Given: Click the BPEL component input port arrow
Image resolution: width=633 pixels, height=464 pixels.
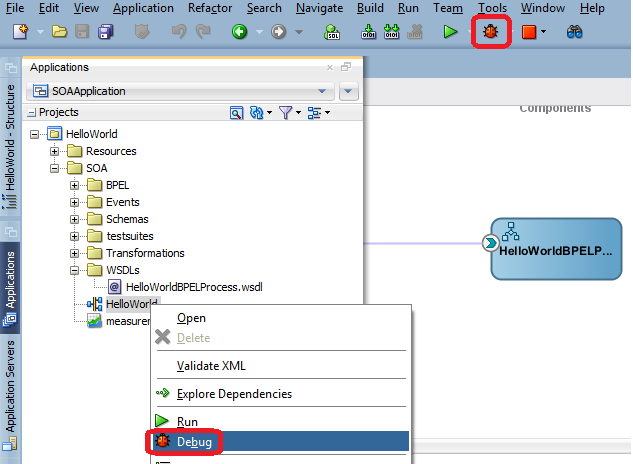Looking at the screenshot, I should pos(490,243).
